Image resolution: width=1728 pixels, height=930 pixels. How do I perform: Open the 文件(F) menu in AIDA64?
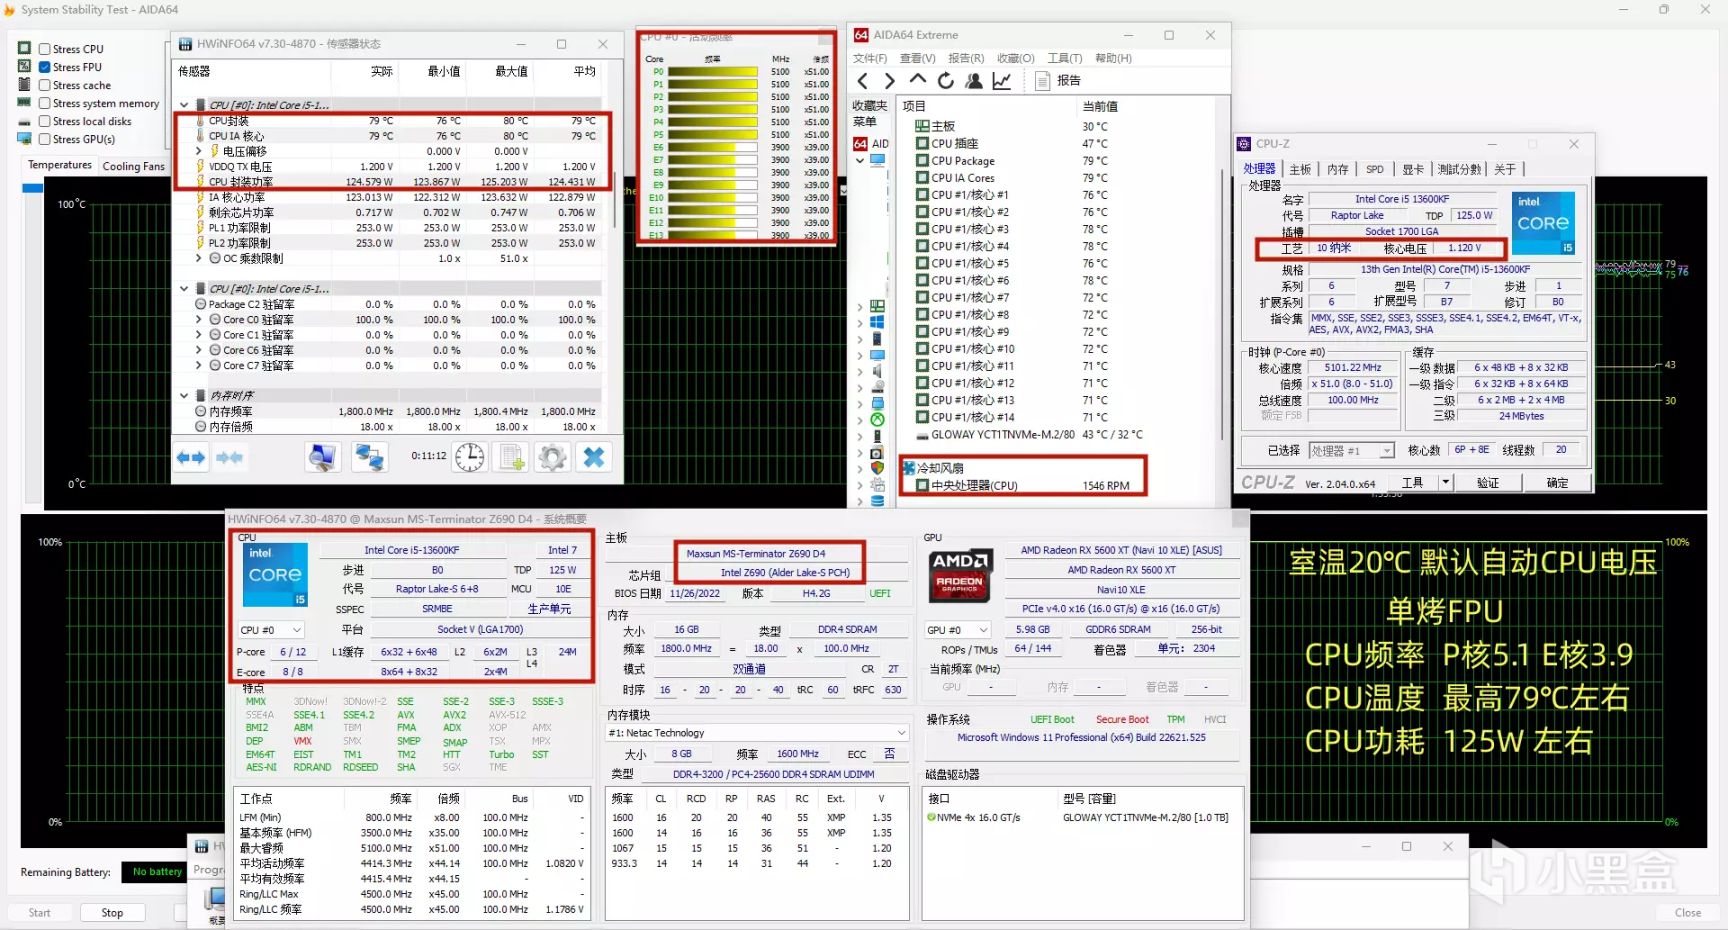tap(870, 58)
